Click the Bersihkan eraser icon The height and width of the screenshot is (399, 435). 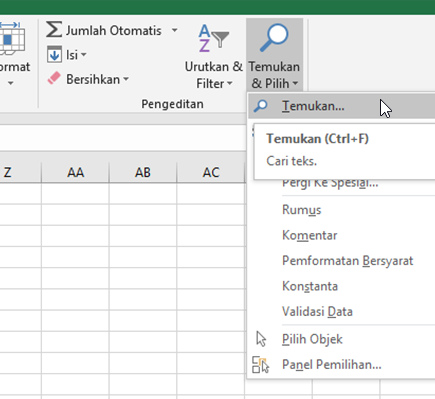pyautogui.click(x=54, y=79)
